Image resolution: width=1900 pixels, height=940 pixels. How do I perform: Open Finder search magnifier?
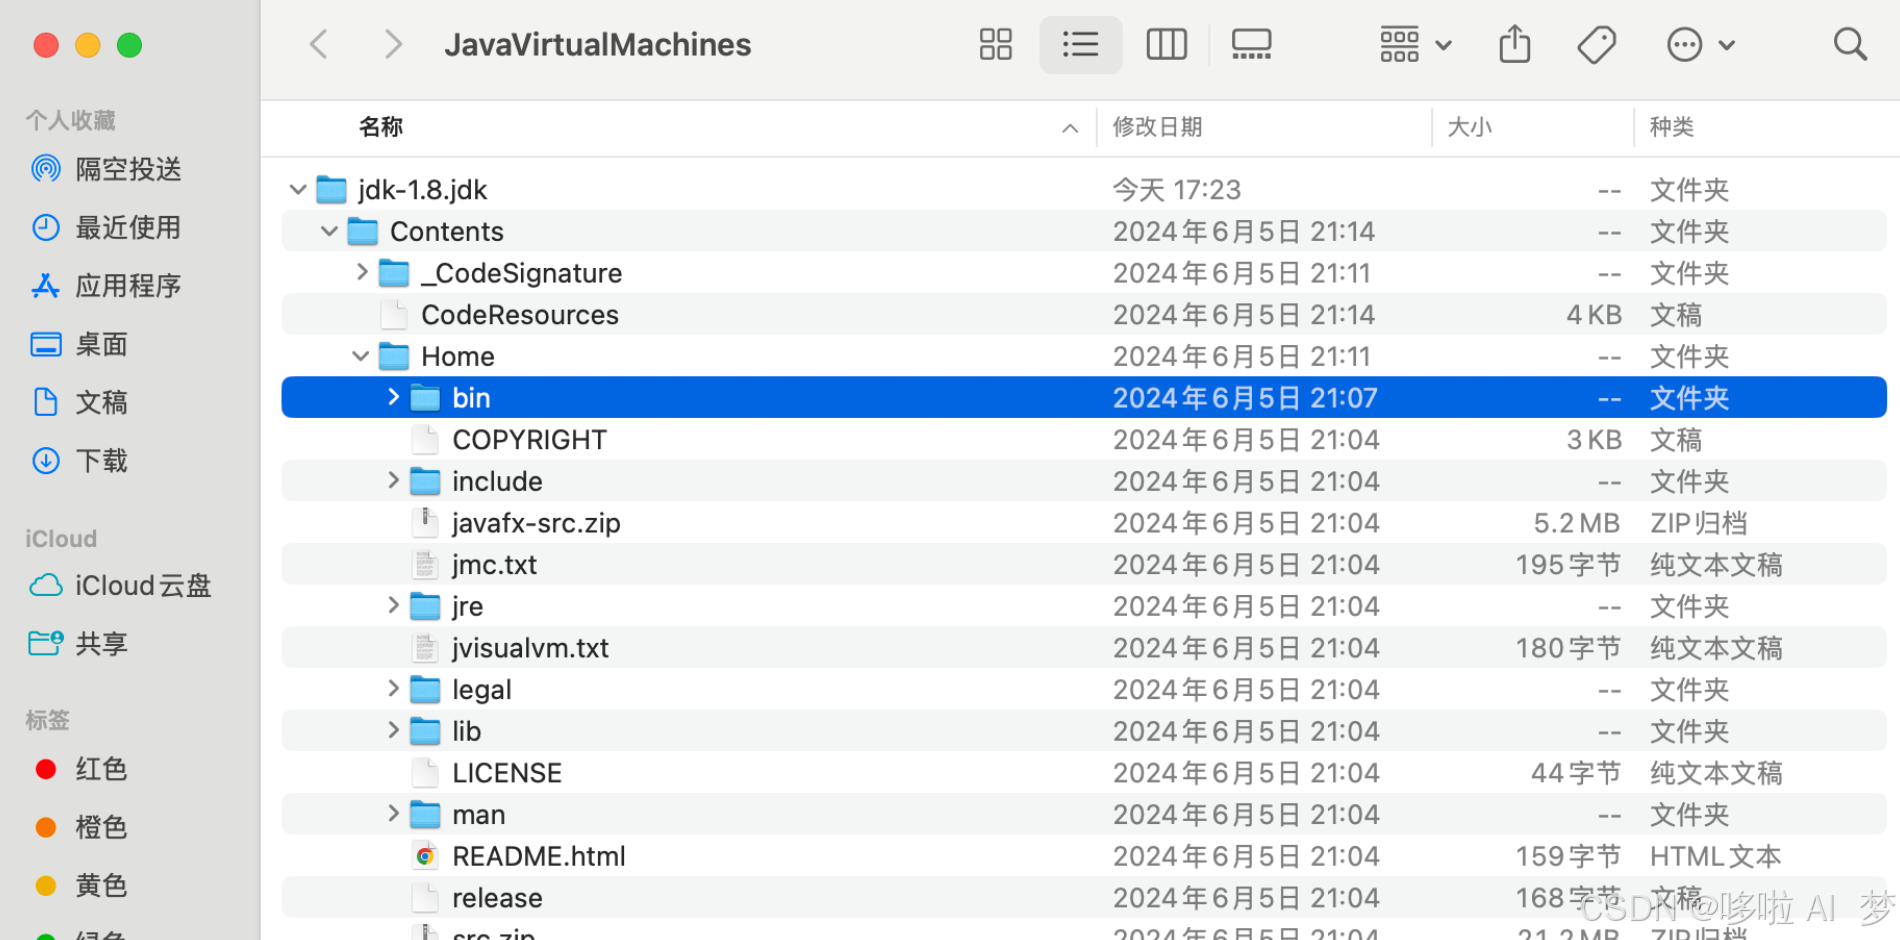[x=1850, y=44]
